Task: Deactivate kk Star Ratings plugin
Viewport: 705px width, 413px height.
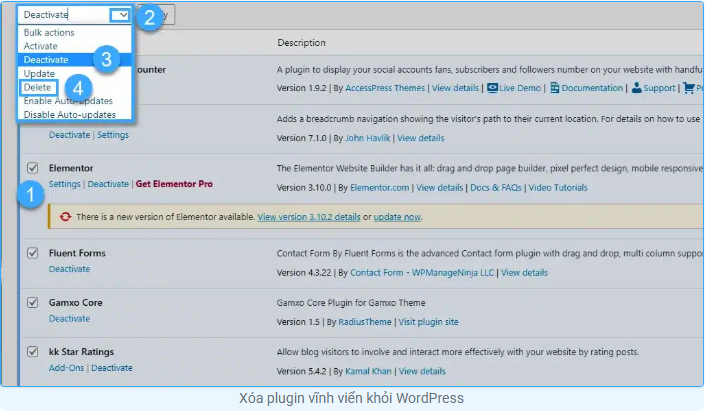Action: point(112,368)
